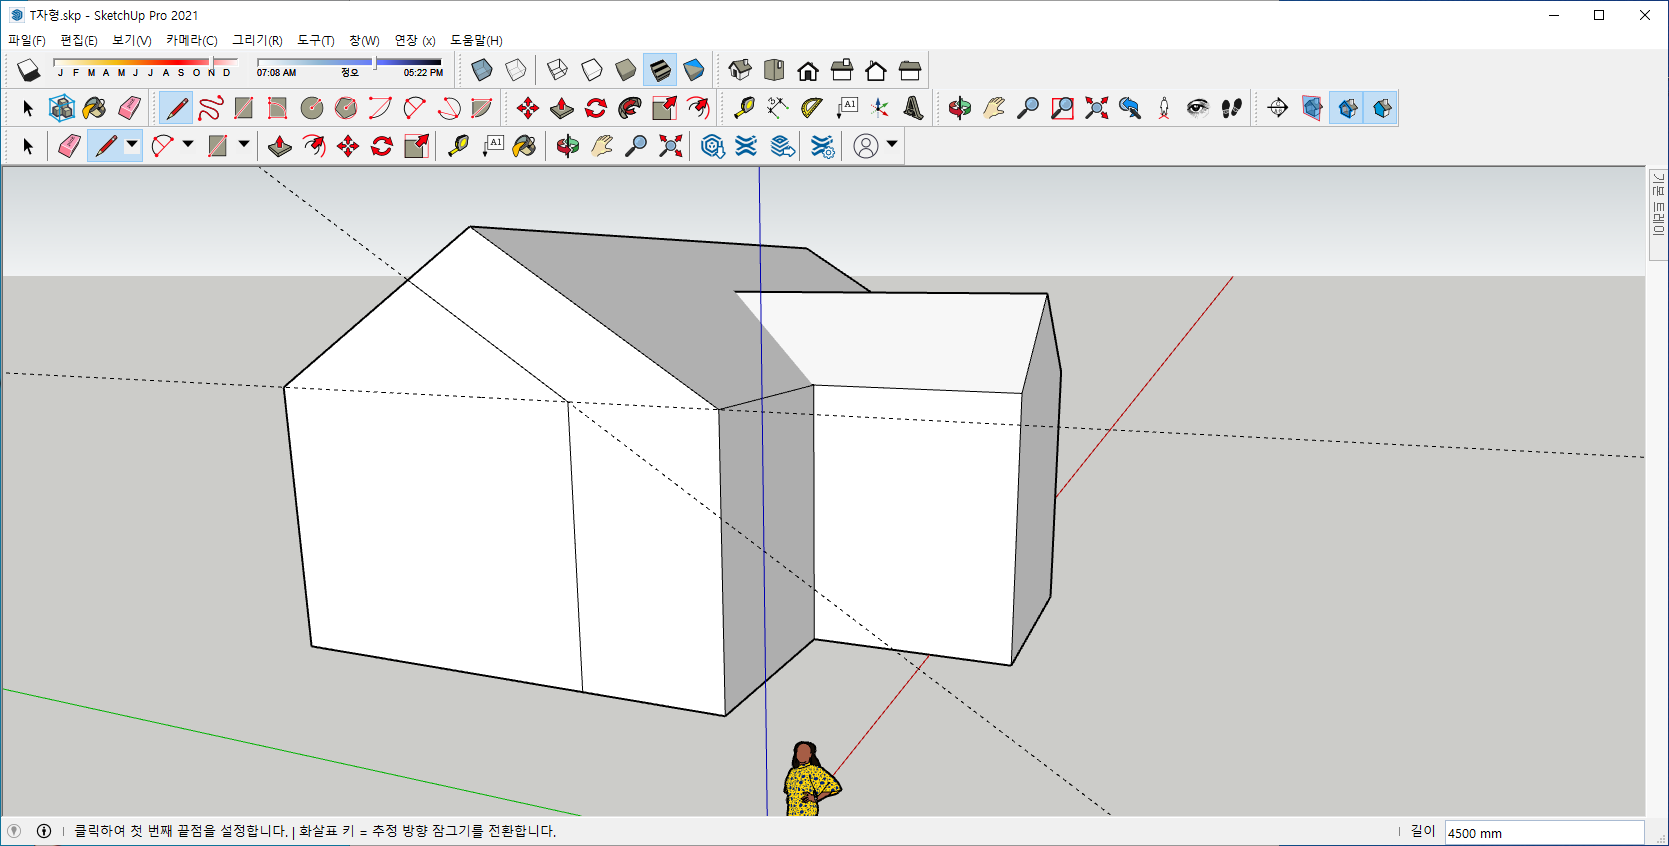Switch to Back view

point(876,70)
